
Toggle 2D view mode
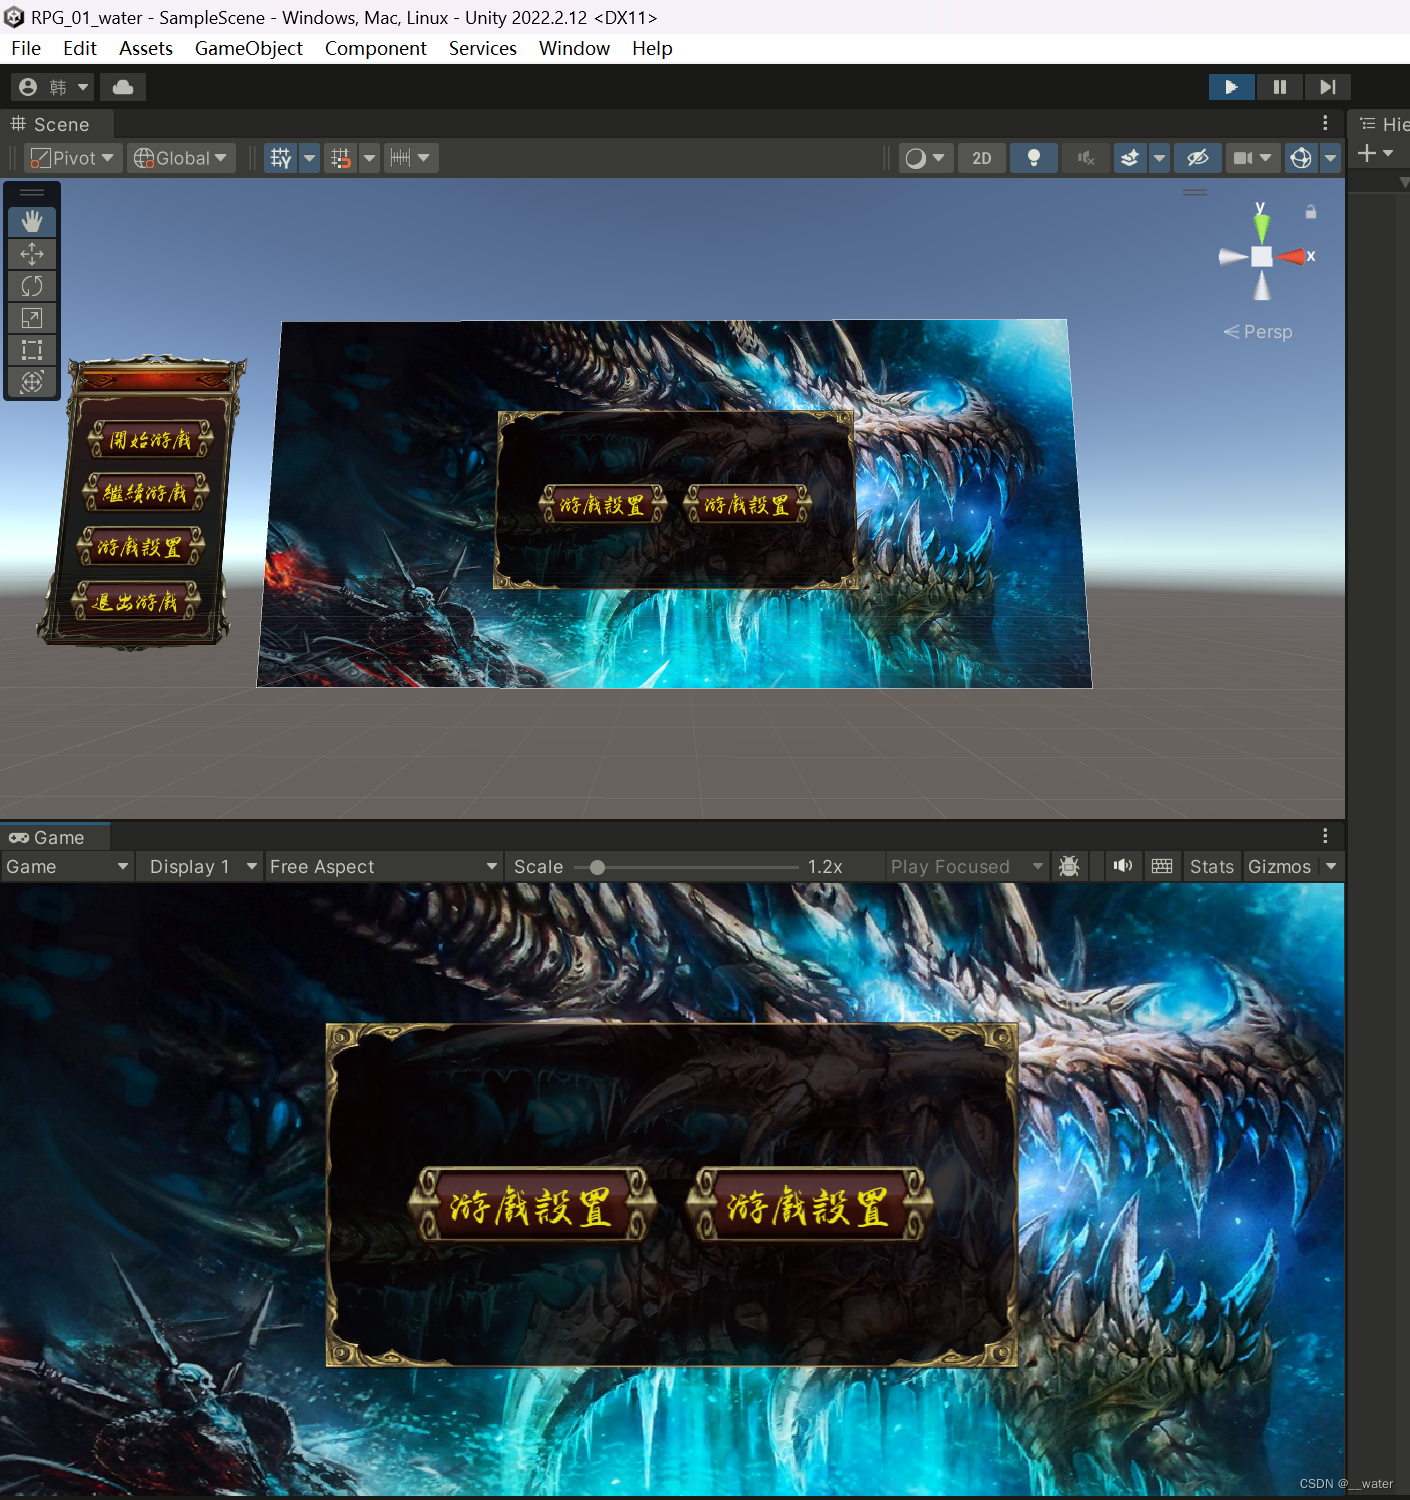(x=982, y=158)
